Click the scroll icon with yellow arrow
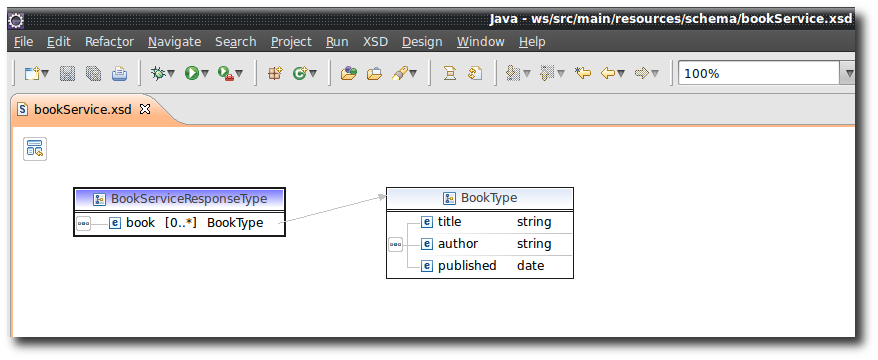Screen dimensions: 878x360 click(x=475, y=73)
